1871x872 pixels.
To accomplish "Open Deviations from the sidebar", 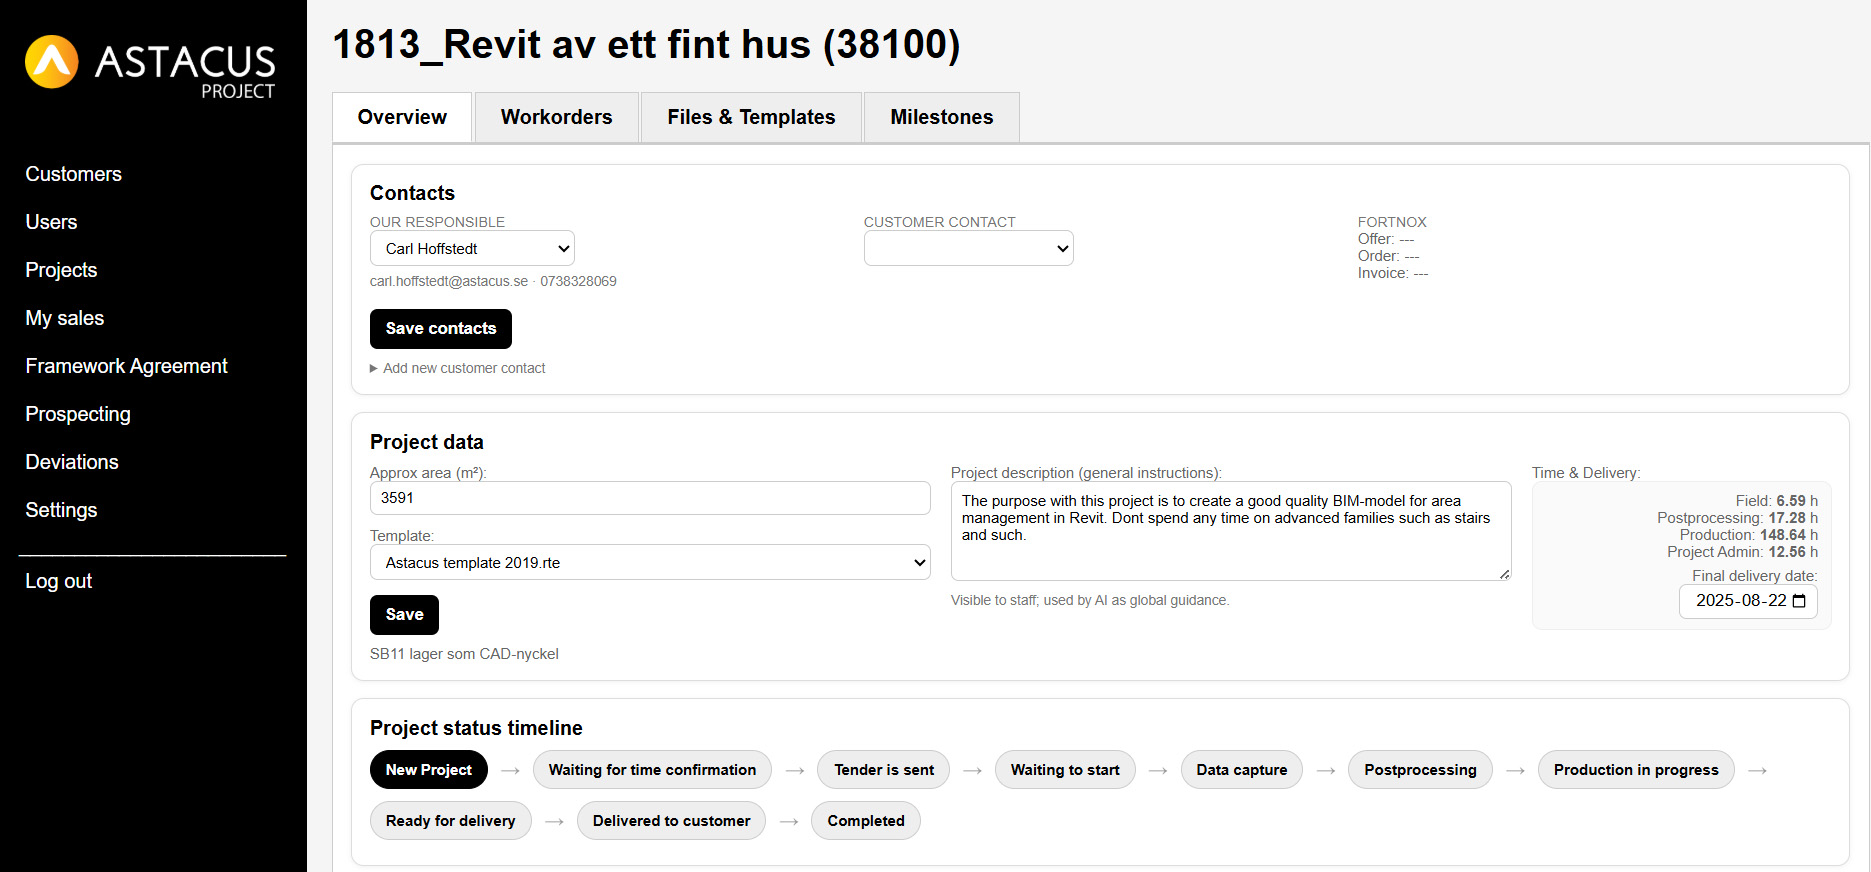I will click(x=72, y=462).
